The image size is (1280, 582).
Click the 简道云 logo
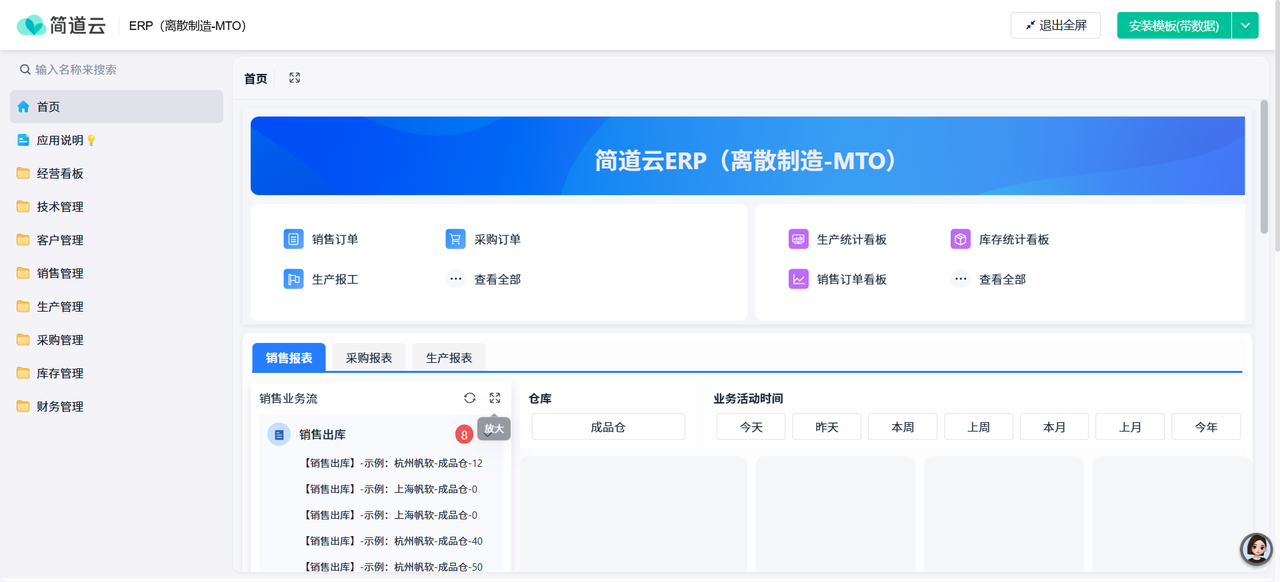point(61,25)
